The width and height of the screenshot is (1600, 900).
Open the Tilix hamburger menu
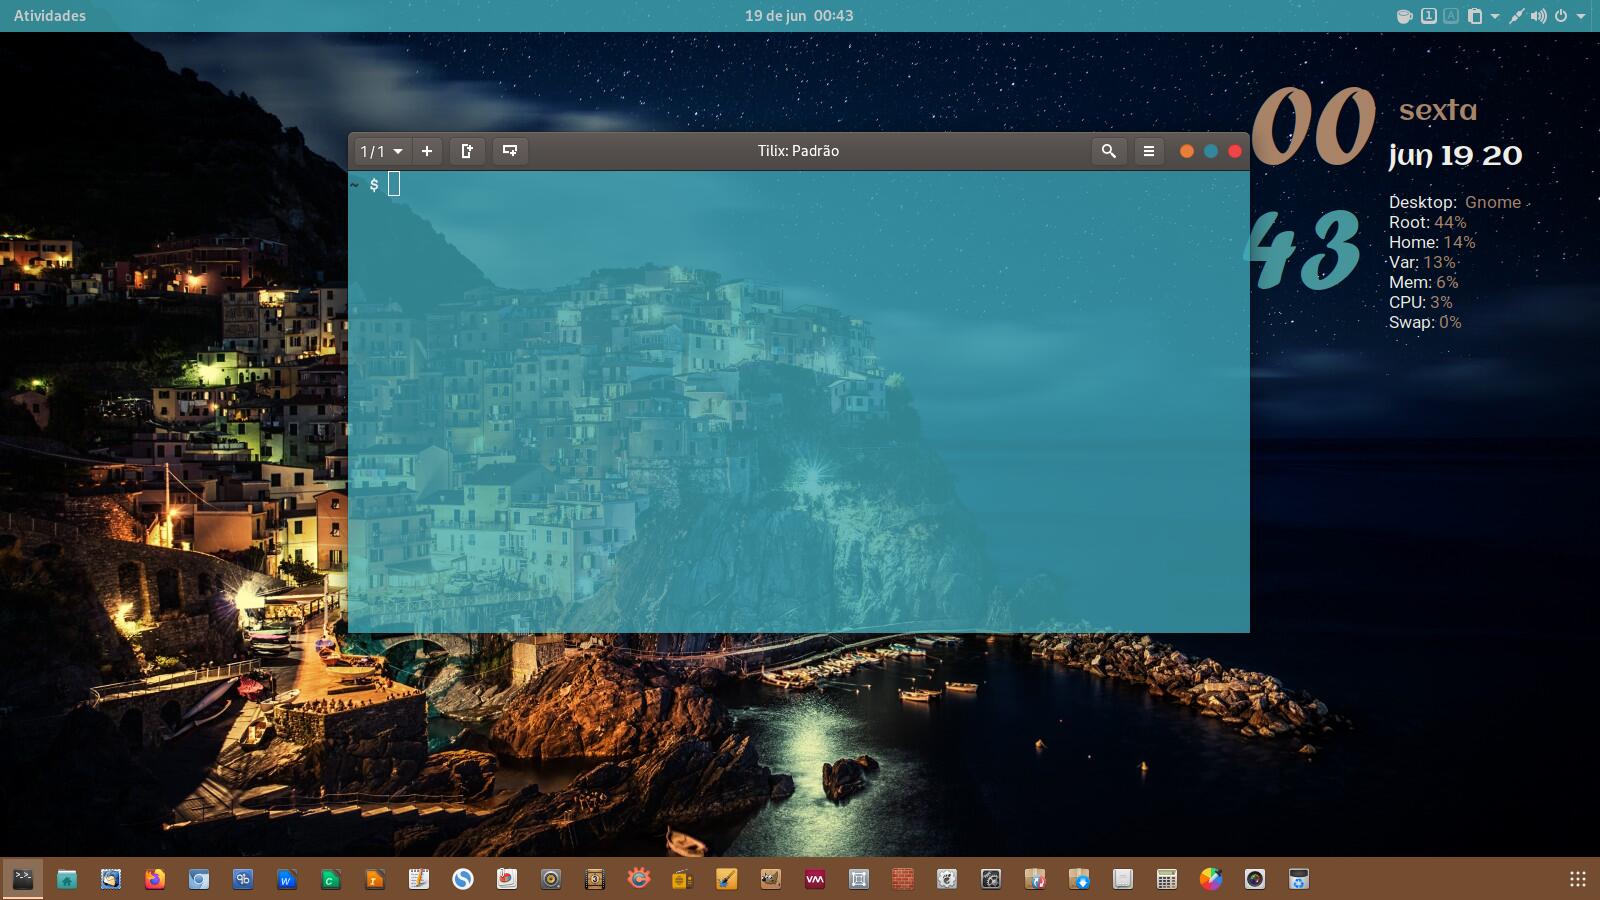(1148, 151)
